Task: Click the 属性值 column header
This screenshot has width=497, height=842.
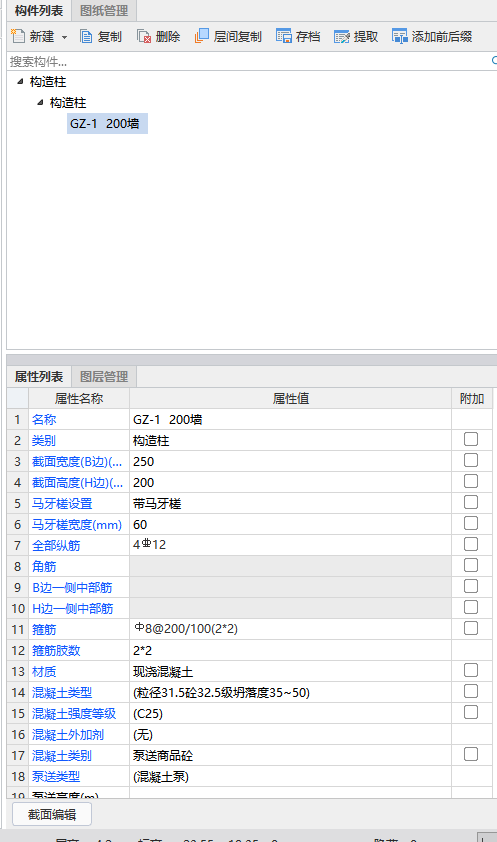Action: pyautogui.click(x=290, y=398)
